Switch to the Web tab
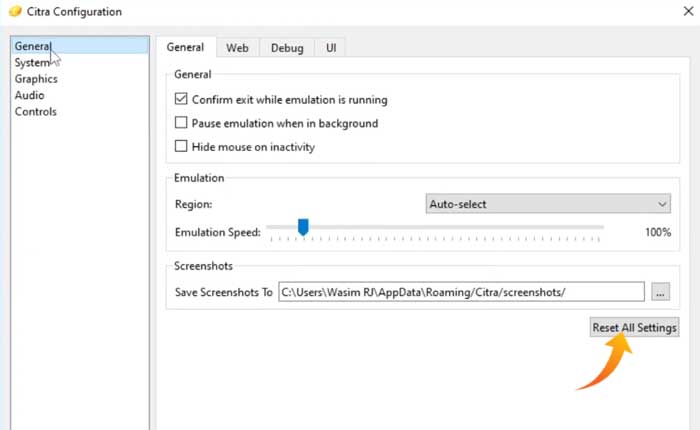Viewport: 700px width, 430px height. [x=237, y=48]
